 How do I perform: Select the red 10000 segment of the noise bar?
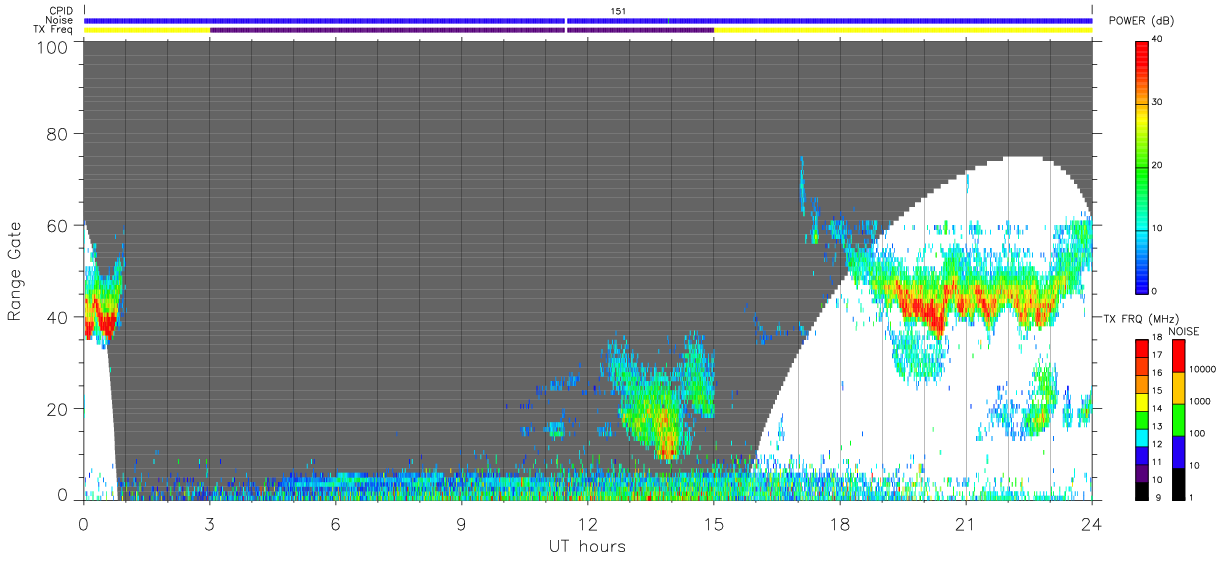coord(1178,356)
